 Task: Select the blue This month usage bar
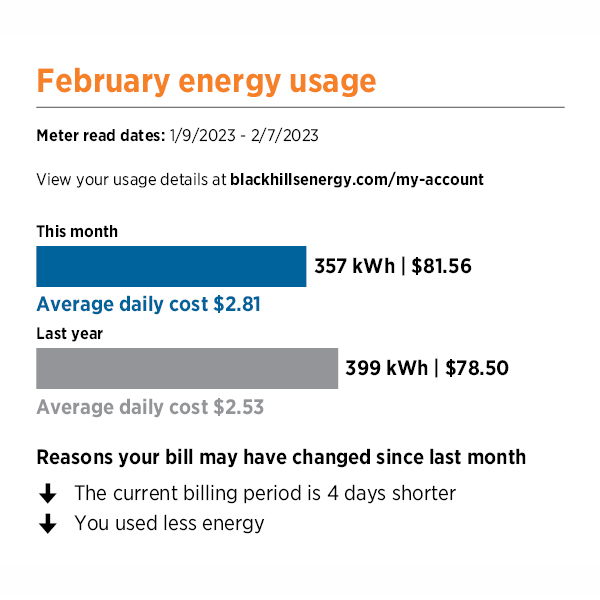[171, 266]
